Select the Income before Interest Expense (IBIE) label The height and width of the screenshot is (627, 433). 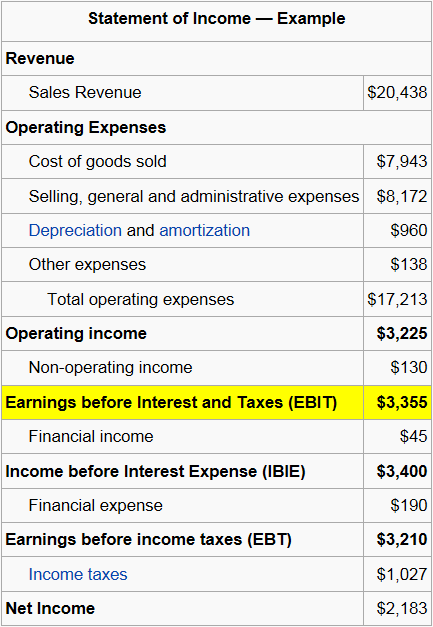pyautogui.click(x=156, y=471)
